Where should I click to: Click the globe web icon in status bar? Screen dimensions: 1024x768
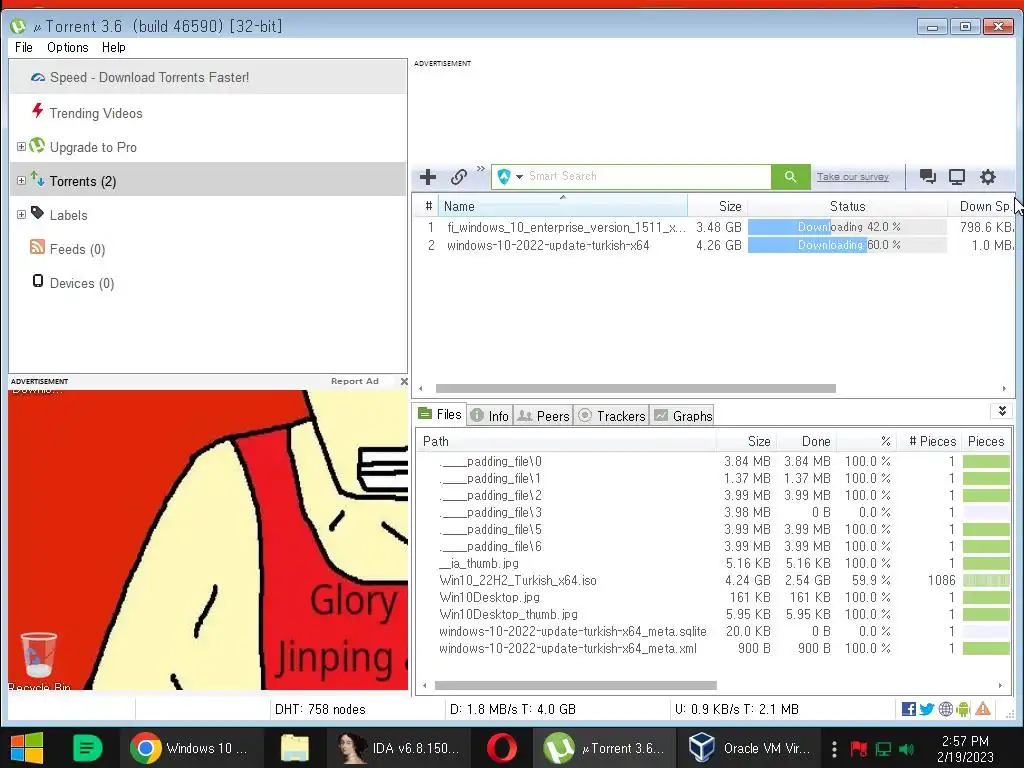point(945,709)
